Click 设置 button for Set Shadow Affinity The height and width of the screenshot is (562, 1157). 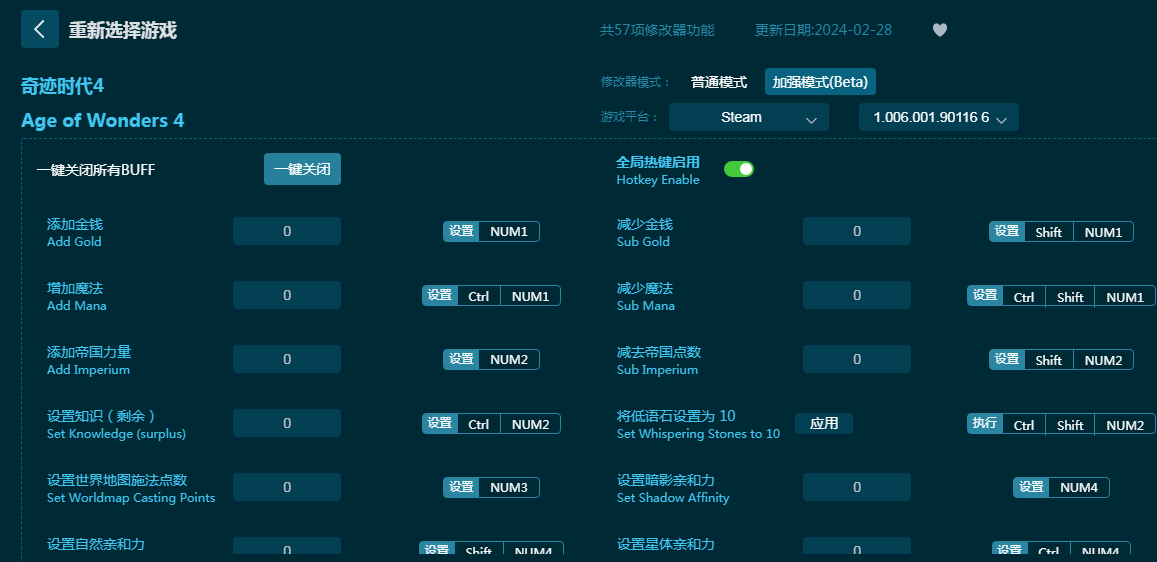[x=1031, y=488]
